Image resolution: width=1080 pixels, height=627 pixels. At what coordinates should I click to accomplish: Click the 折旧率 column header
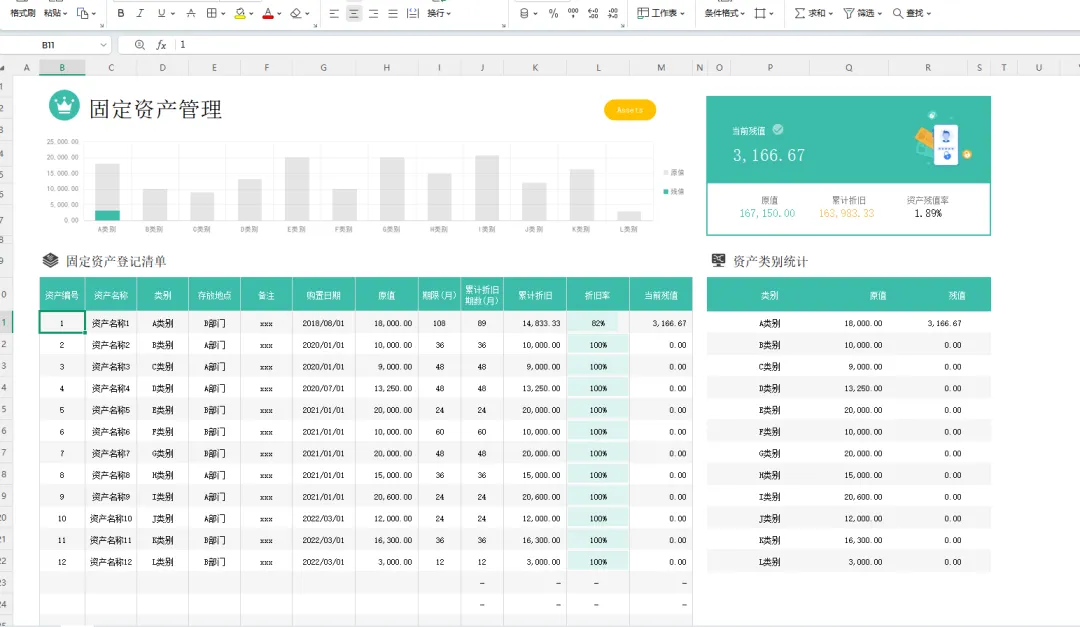598,295
